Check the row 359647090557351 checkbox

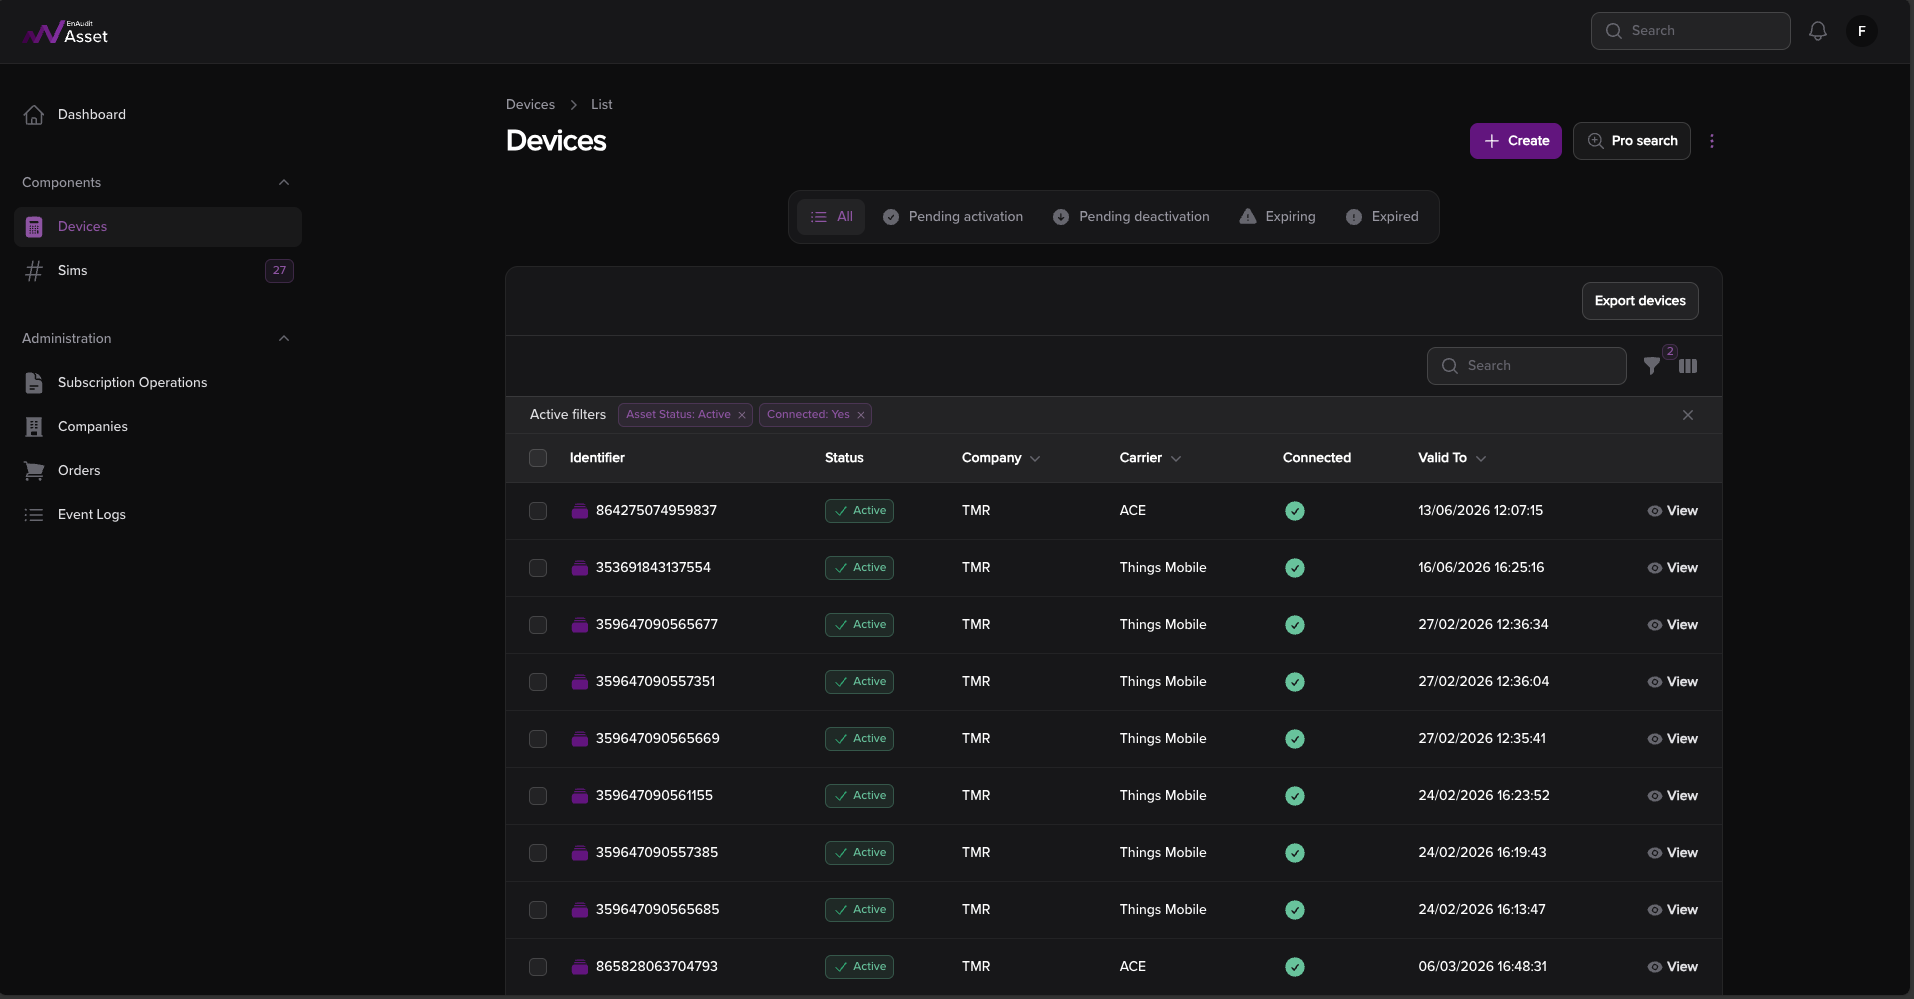pyautogui.click(x=538, y=682)
